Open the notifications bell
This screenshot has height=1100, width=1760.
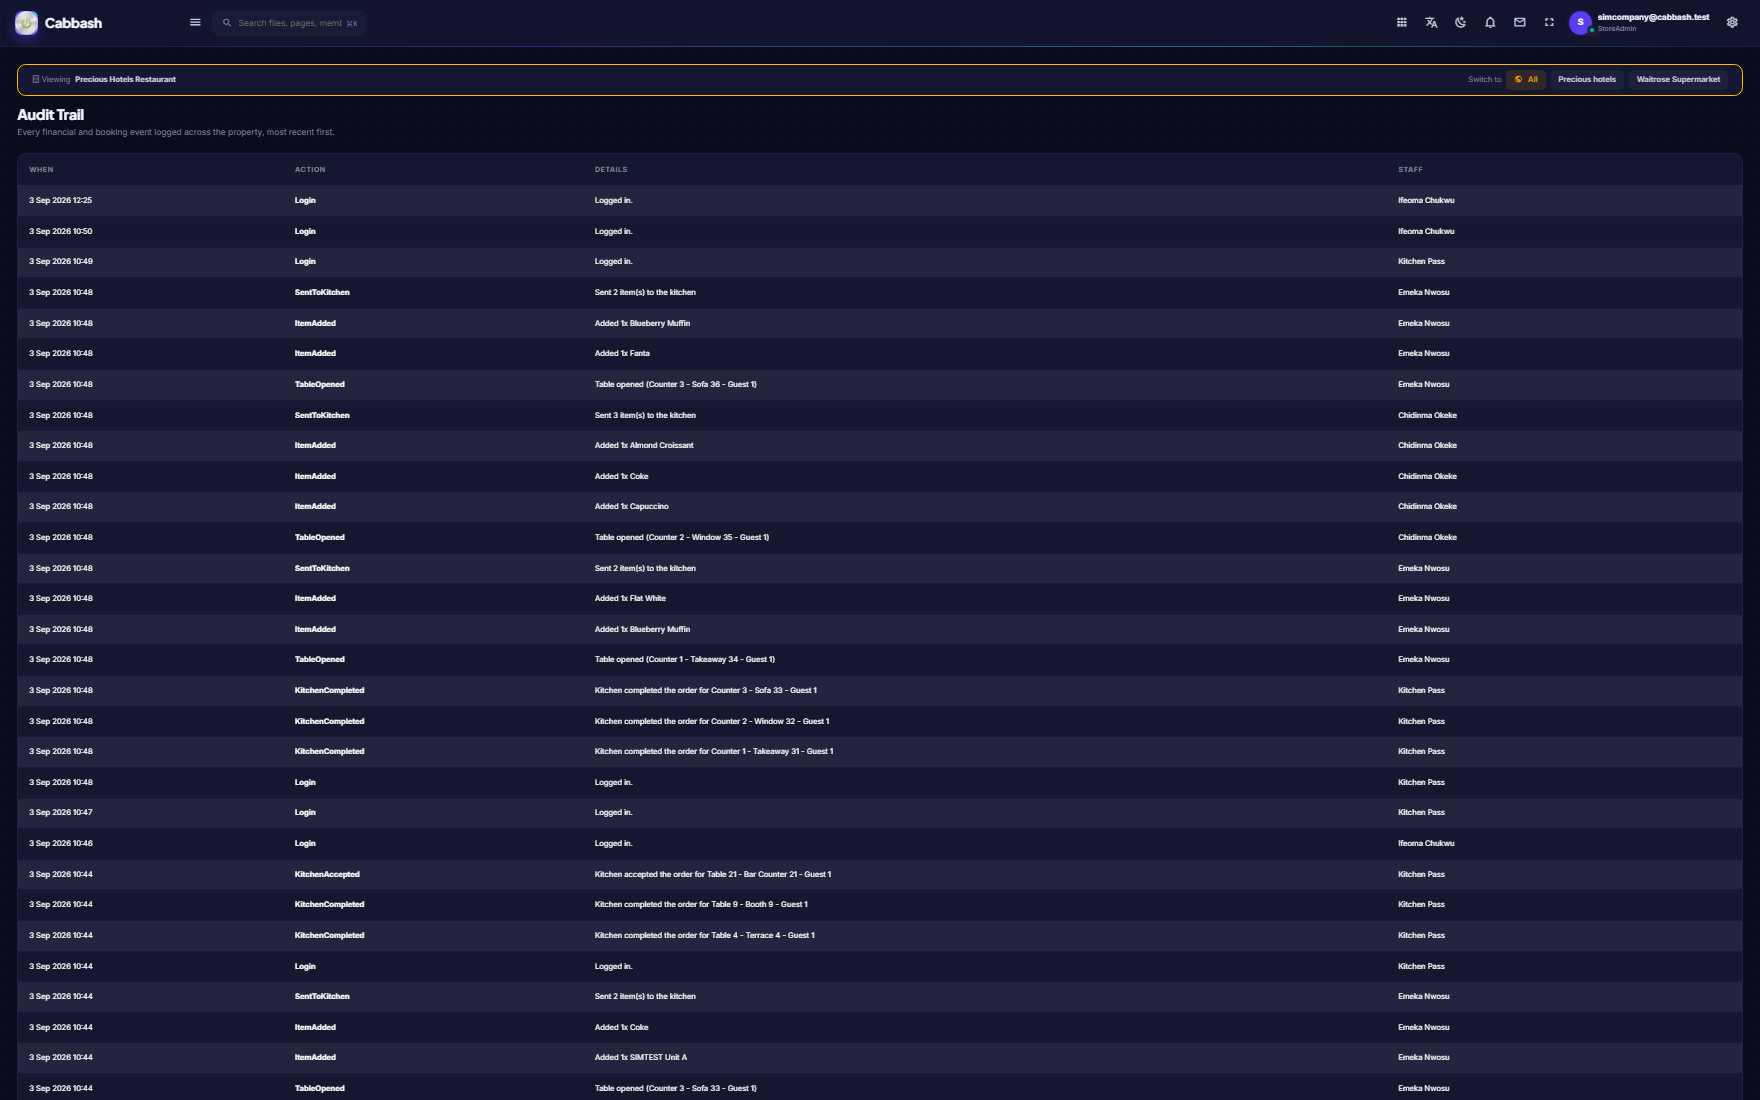[1490, 23]
